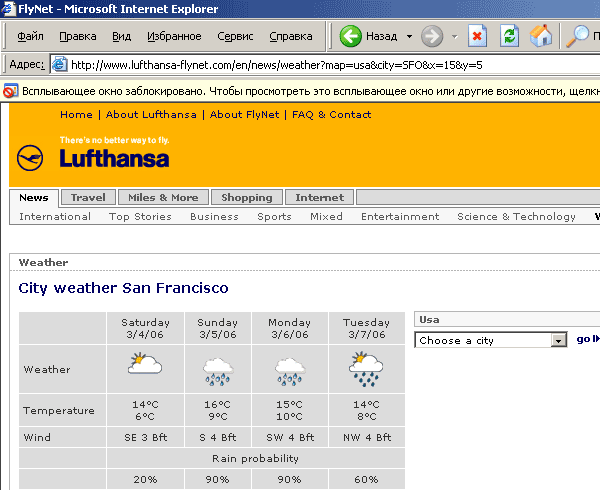The height and width of the screenshot is (490, 600).
Task: Click the 60% rain probability value
Action: (367, 479)
